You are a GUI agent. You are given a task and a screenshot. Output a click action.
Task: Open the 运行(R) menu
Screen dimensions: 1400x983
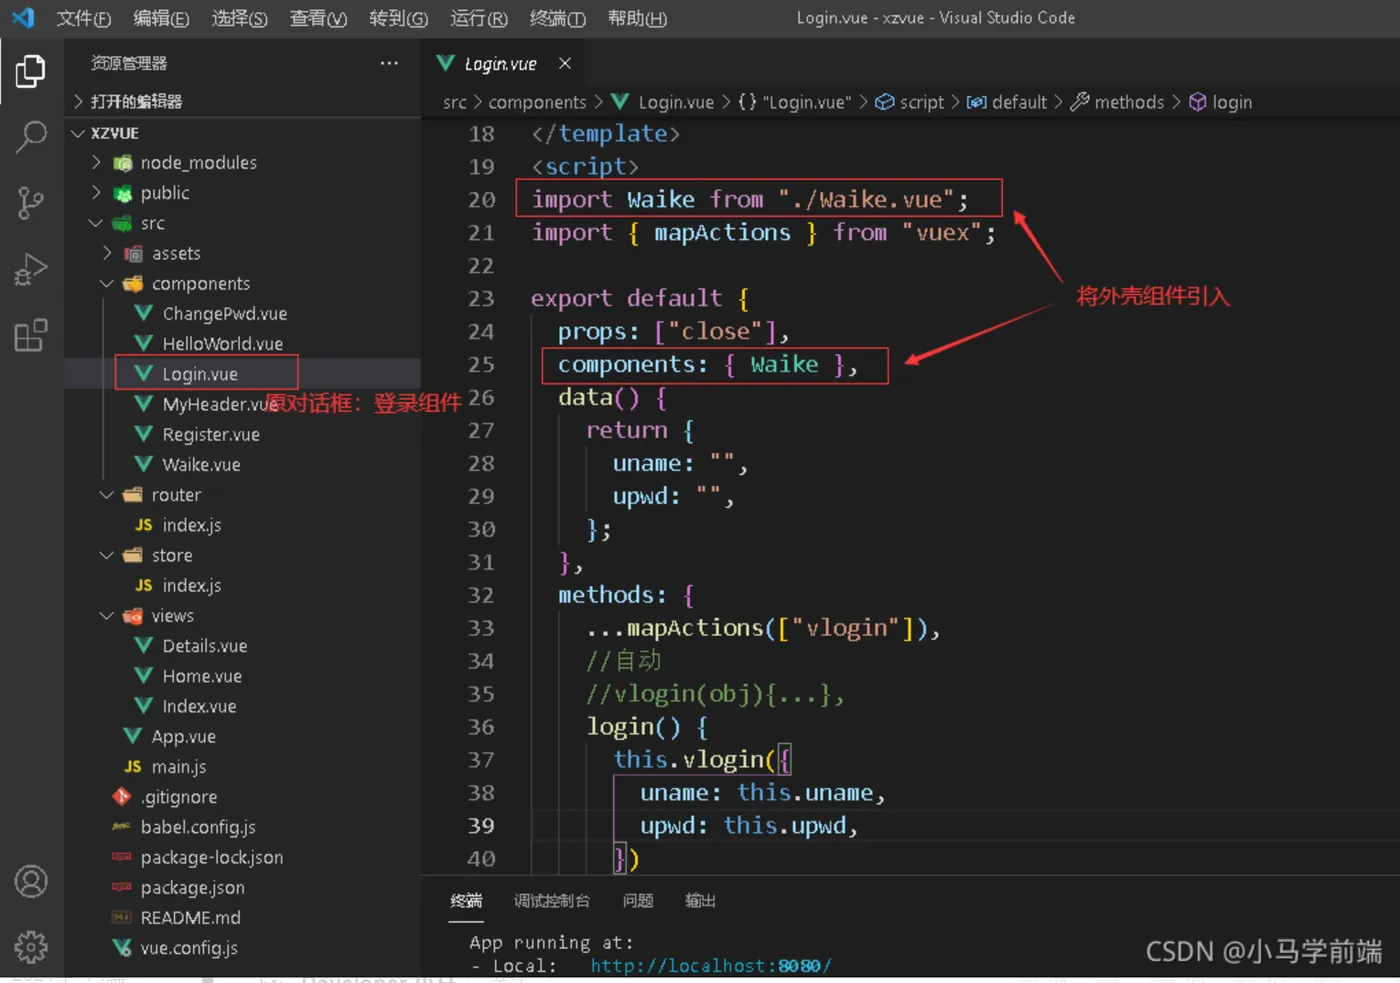479,18
